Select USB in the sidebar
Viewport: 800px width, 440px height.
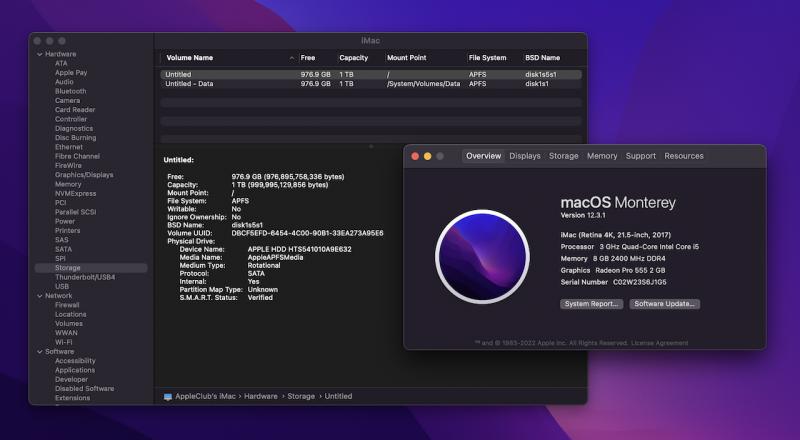(x=62, y=286)
